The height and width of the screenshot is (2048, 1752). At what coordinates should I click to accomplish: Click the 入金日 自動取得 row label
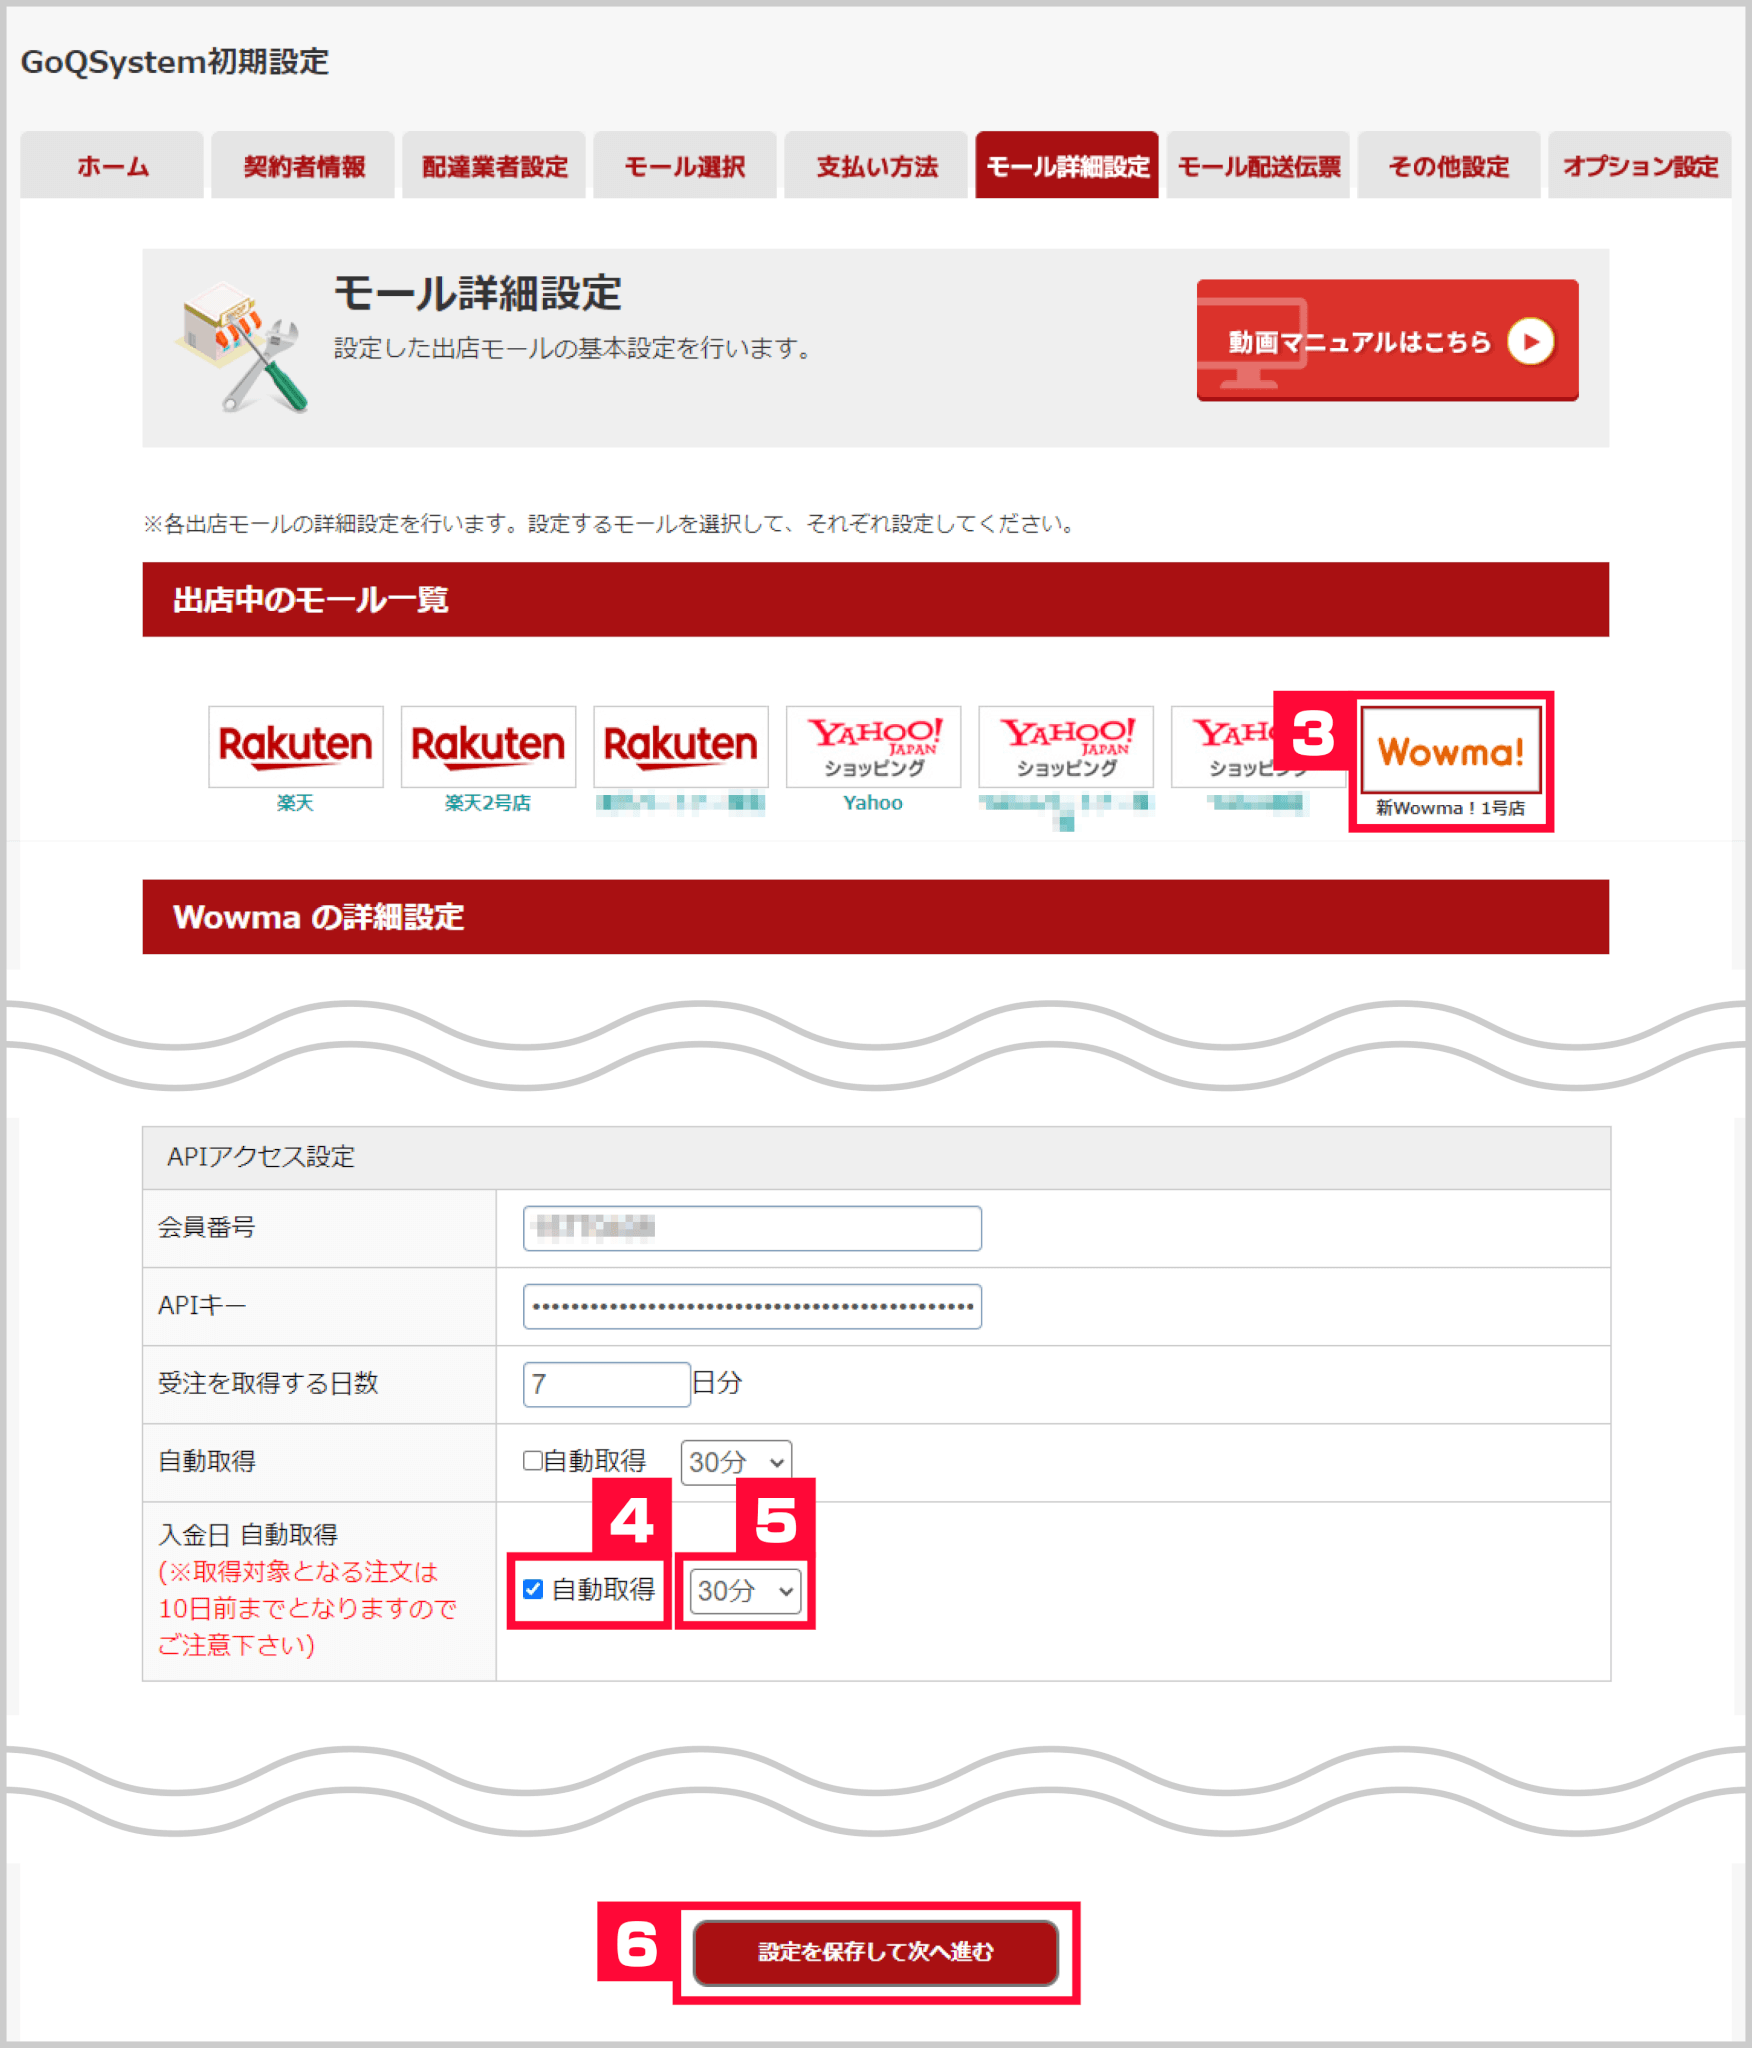pyautogui.click(x=248, y=1534)
